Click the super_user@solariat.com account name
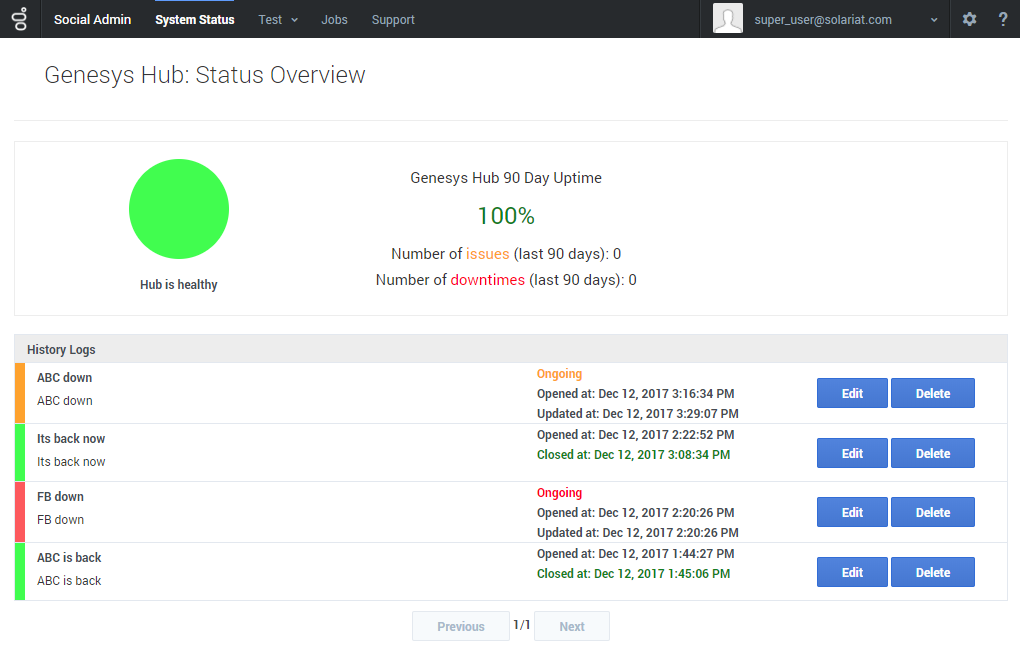Screen dimensions: 1020x651 (823, 20)
